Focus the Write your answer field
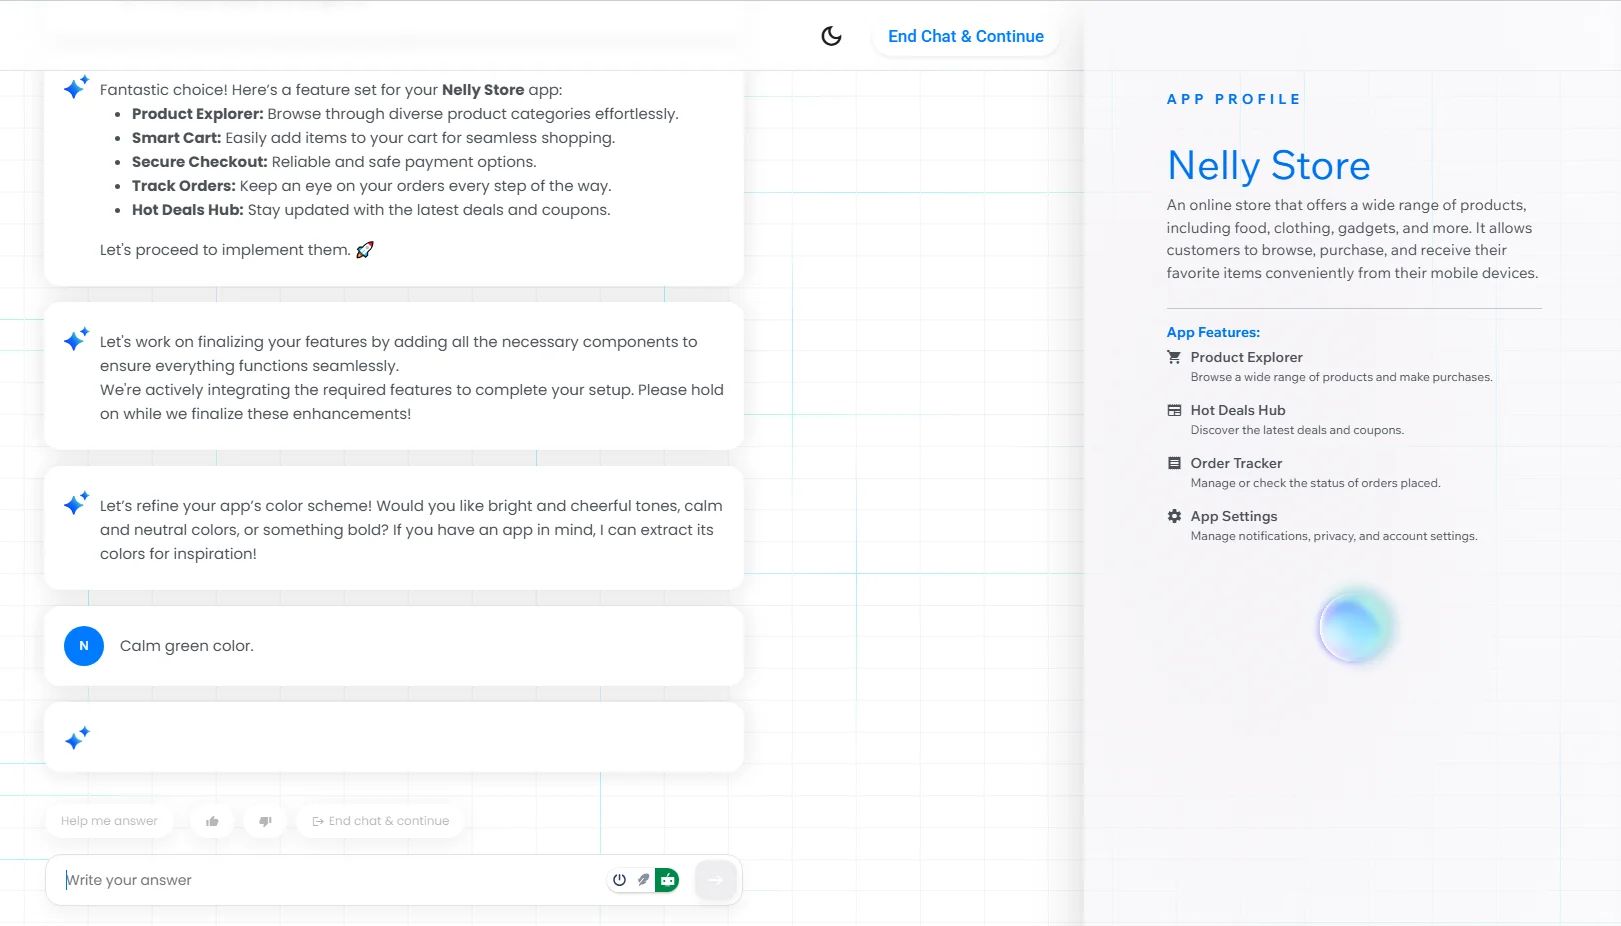The height and width of the screenshot is (926, 1621). point(330,880)
